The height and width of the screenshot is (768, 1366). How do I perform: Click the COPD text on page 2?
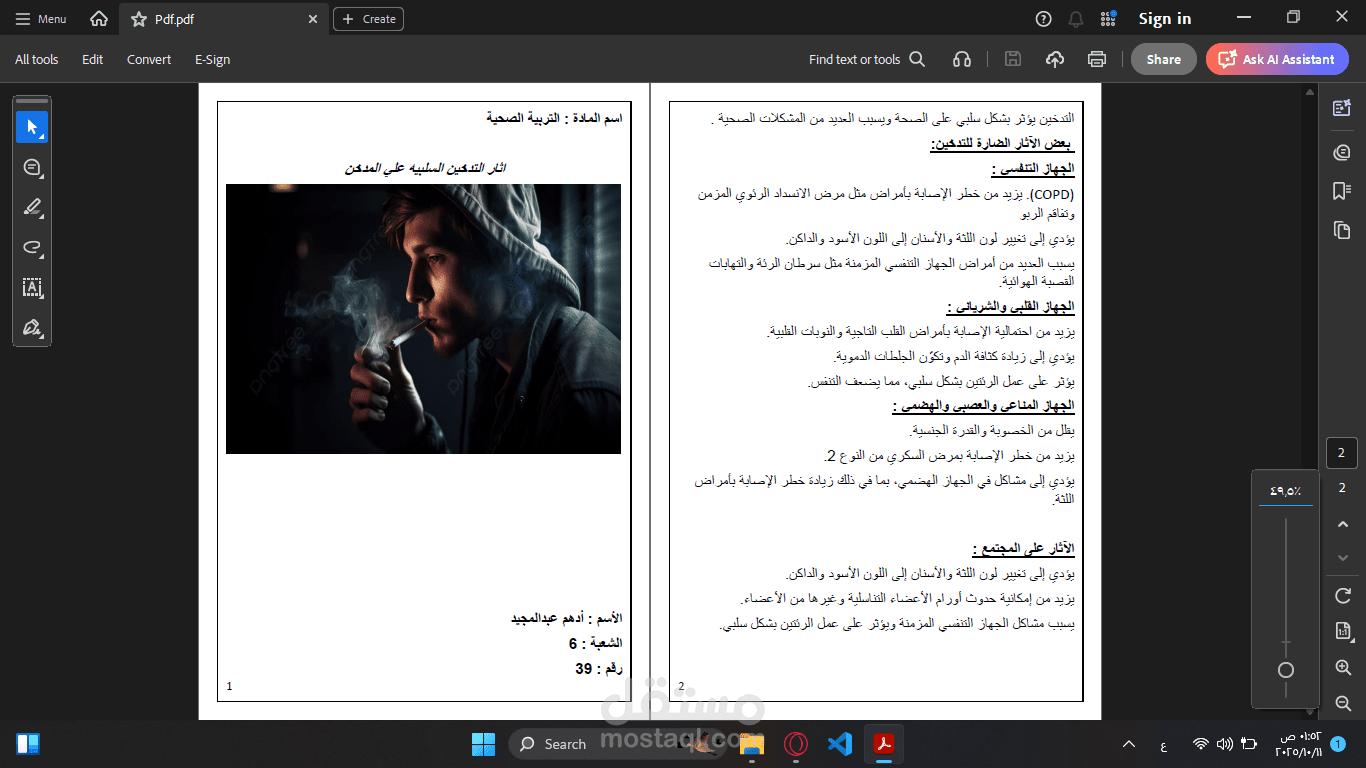coord(1050,194)
